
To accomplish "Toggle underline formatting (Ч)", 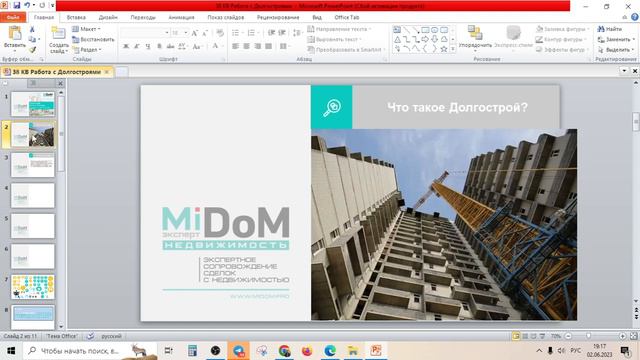I will click(148, 46).
